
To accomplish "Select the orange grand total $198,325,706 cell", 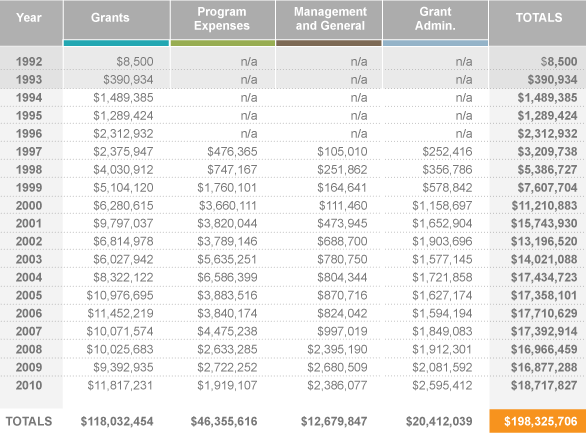I will [537, 421].
